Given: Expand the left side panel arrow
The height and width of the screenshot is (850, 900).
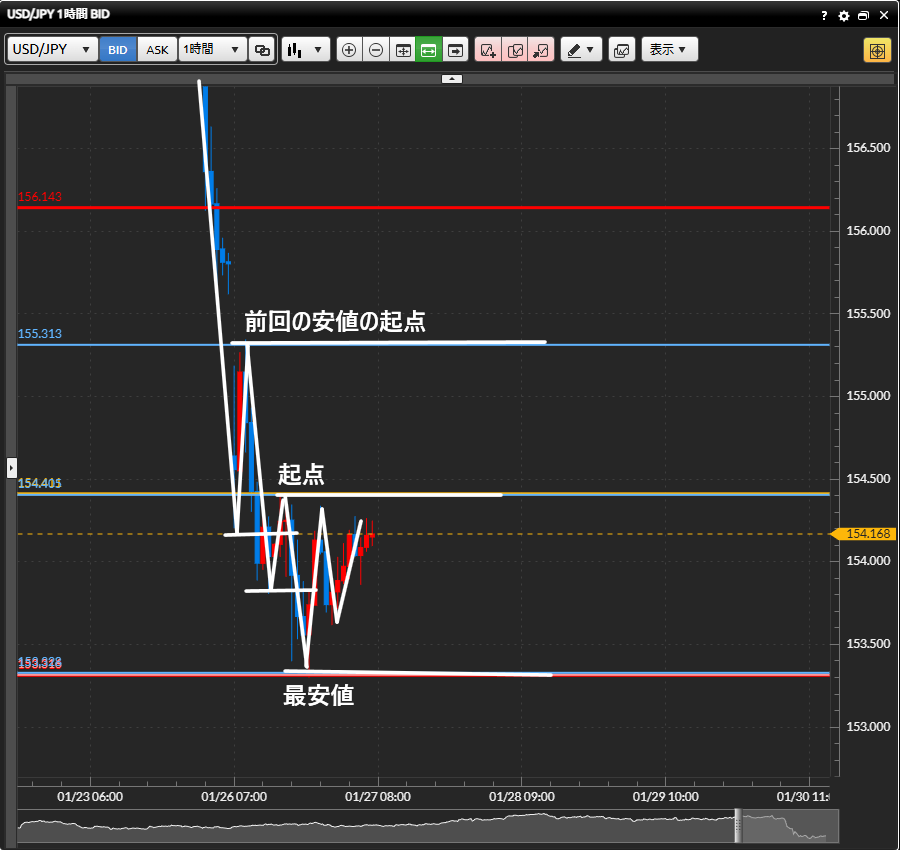Looking at the screenshot, I should point(12,467).
